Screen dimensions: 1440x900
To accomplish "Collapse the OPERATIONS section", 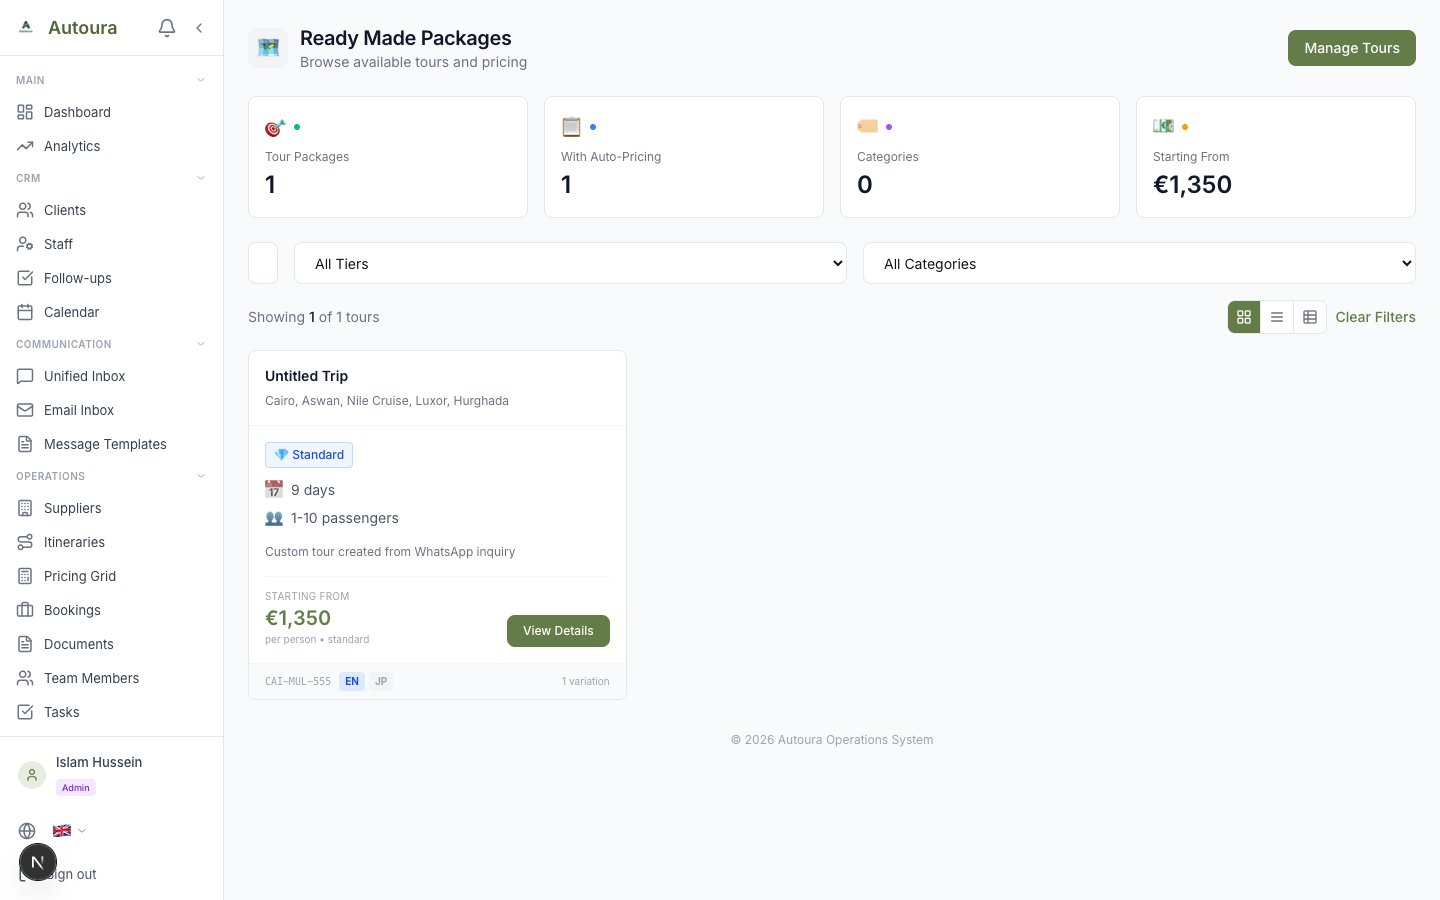I will click(201, 476).
